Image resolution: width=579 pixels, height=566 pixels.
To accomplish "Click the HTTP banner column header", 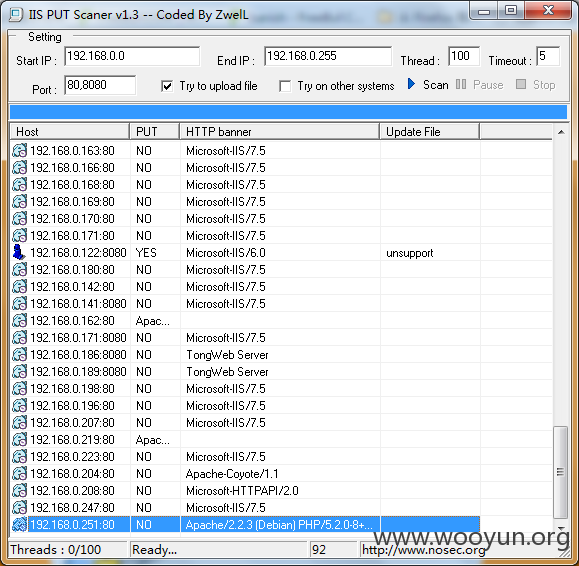I will pos(280,132).
